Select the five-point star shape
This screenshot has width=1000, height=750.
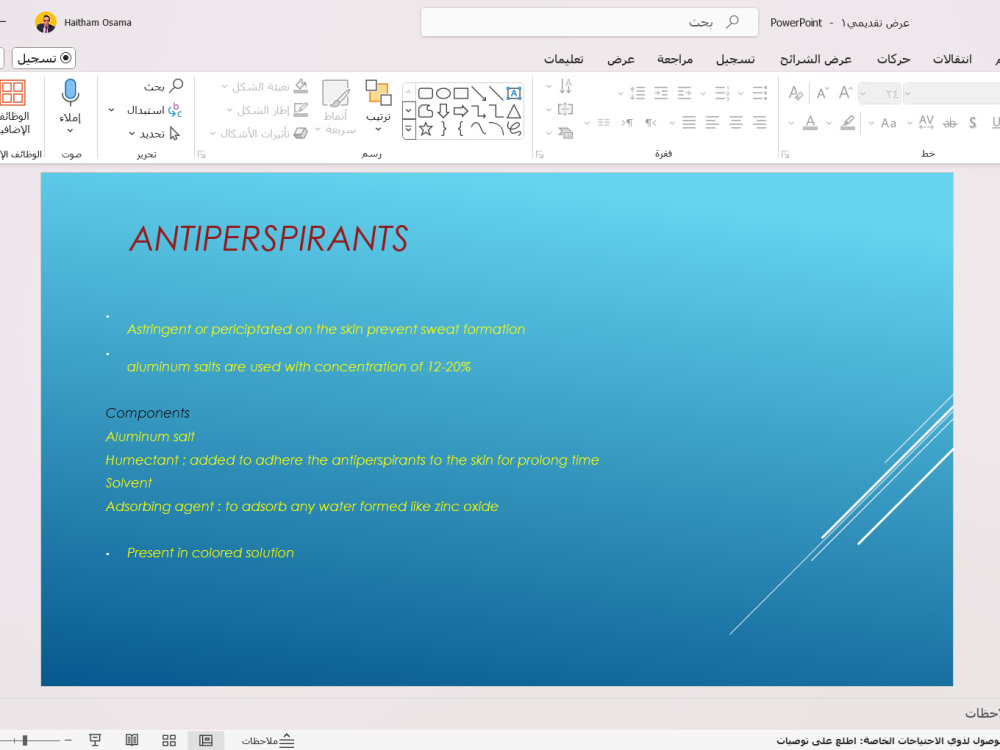pyautogui.click(x=425, y=129)
